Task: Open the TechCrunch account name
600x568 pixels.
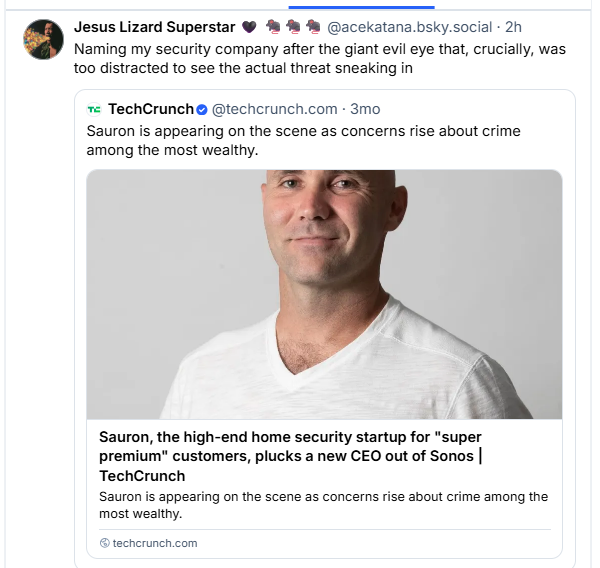Action: click(150, 109)
